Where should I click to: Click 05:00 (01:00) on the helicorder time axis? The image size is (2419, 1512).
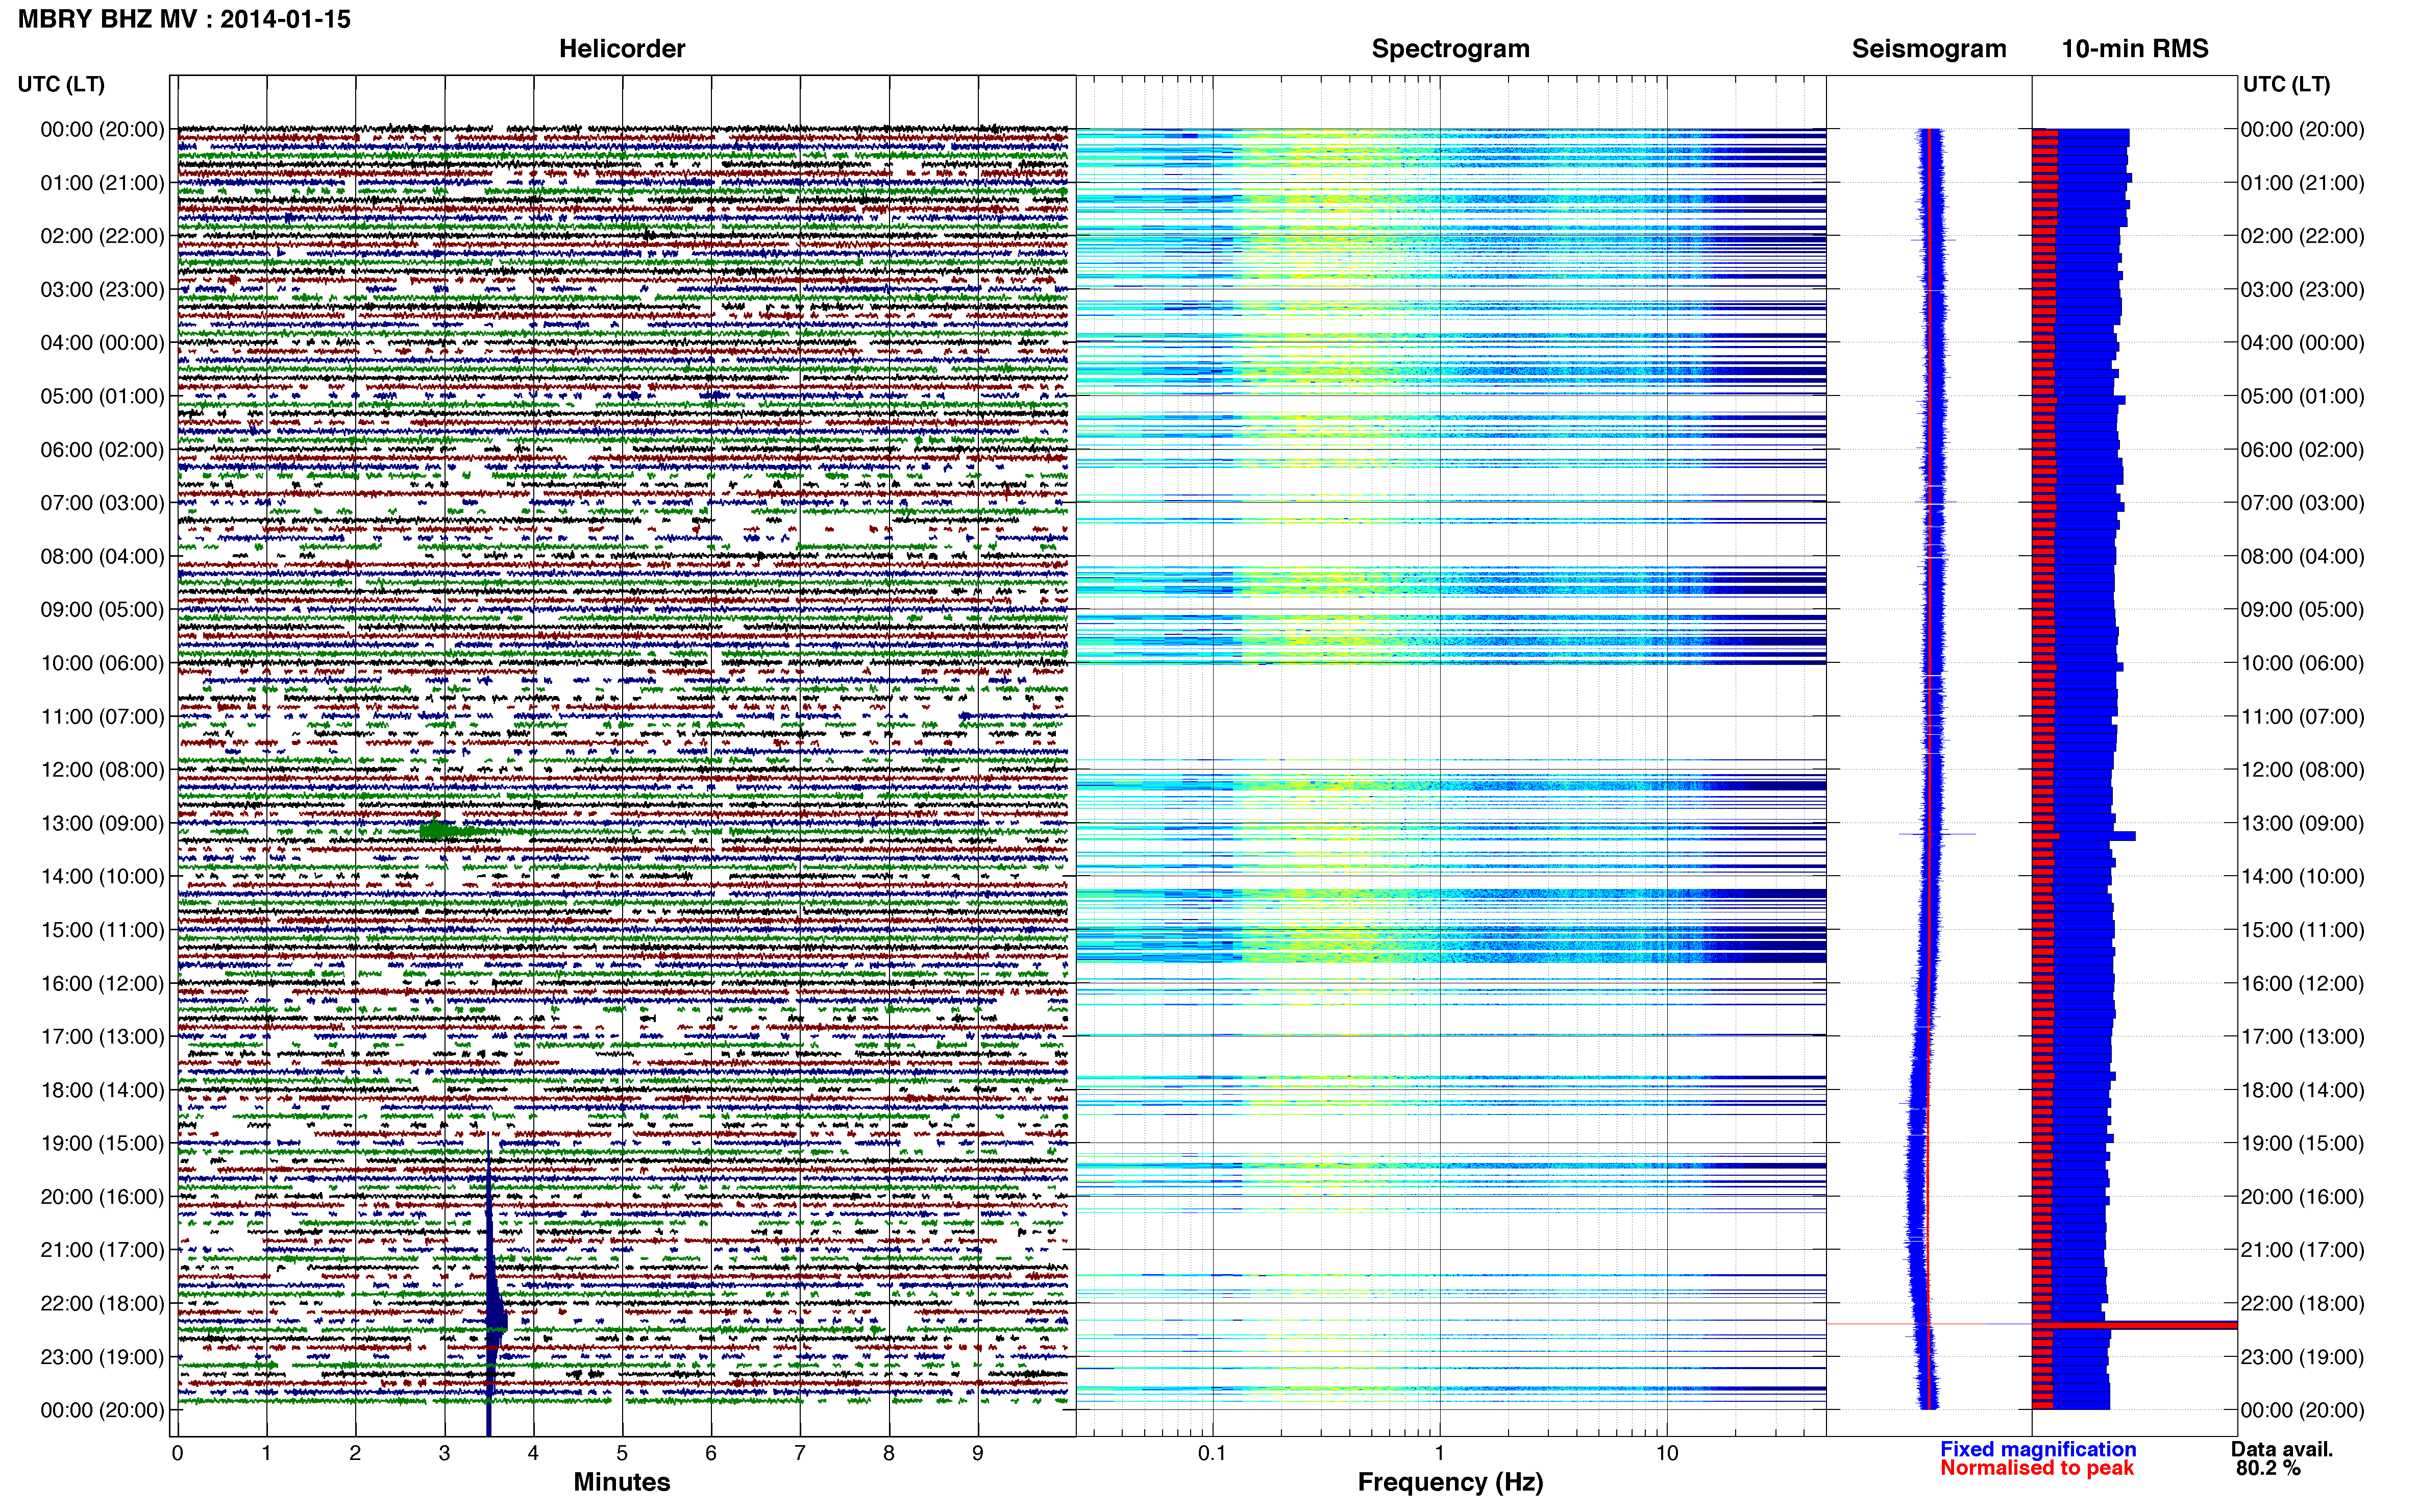(x=102, y=396)
